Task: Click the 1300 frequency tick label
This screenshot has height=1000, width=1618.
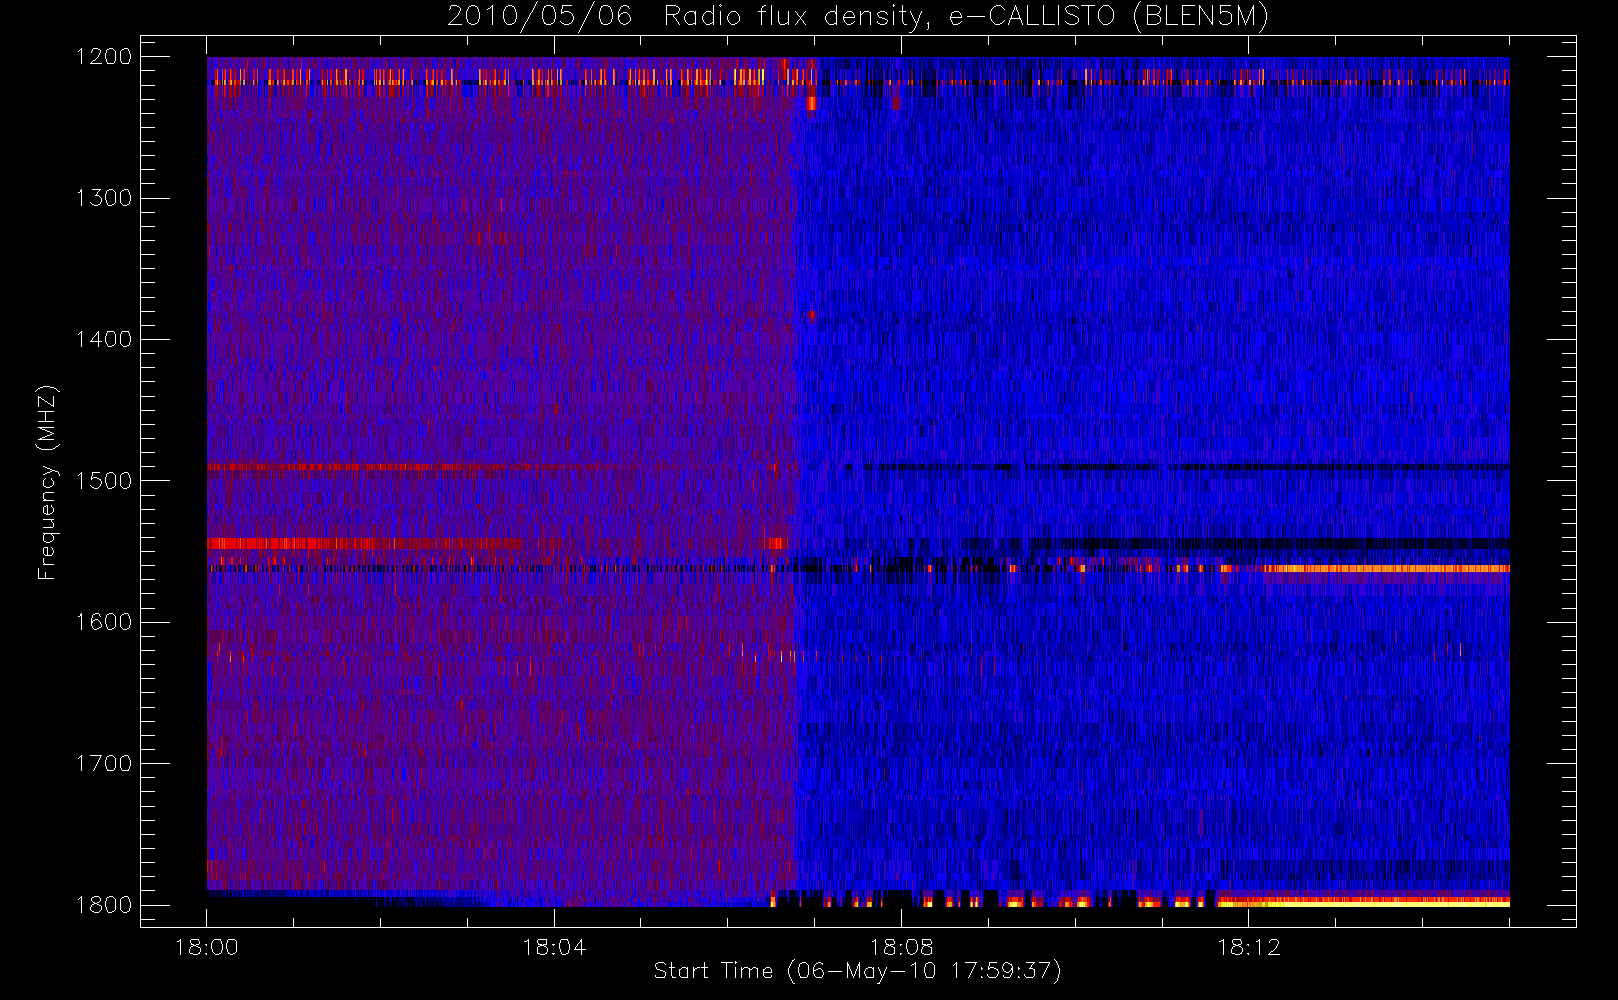Action: point(104,198)
